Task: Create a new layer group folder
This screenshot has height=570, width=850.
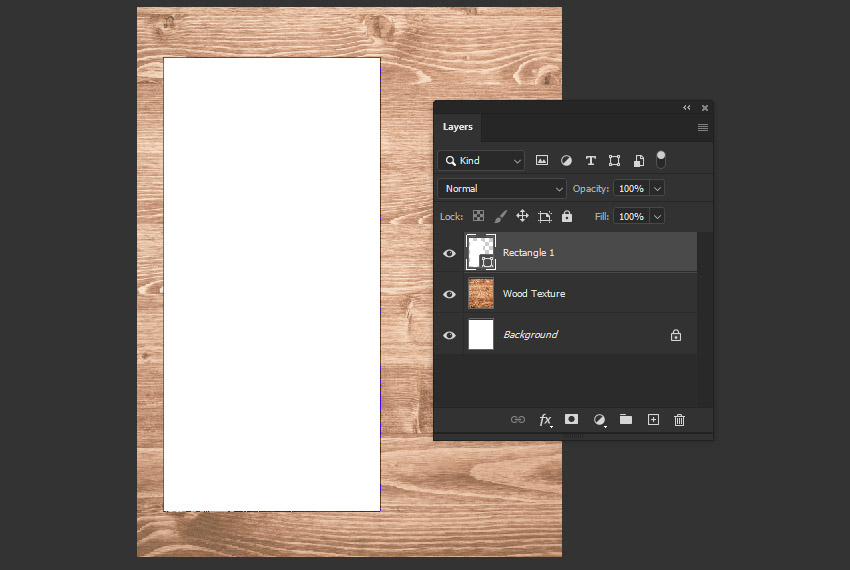Action: (626, 419)
